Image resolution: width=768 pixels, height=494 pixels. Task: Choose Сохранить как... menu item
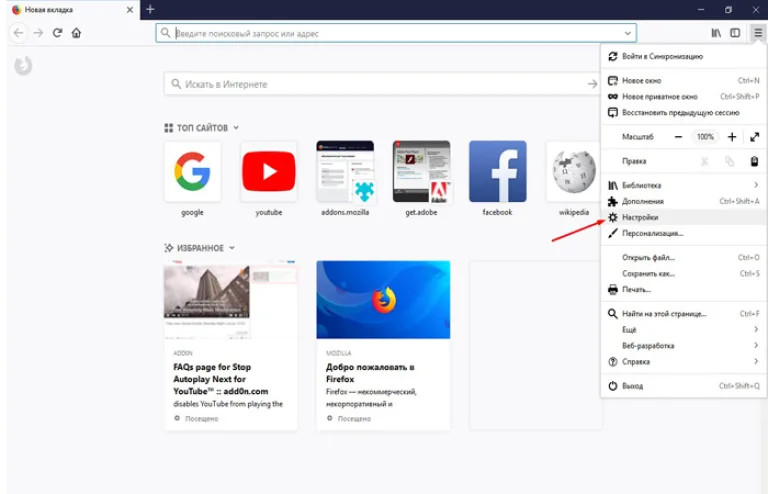684,274
